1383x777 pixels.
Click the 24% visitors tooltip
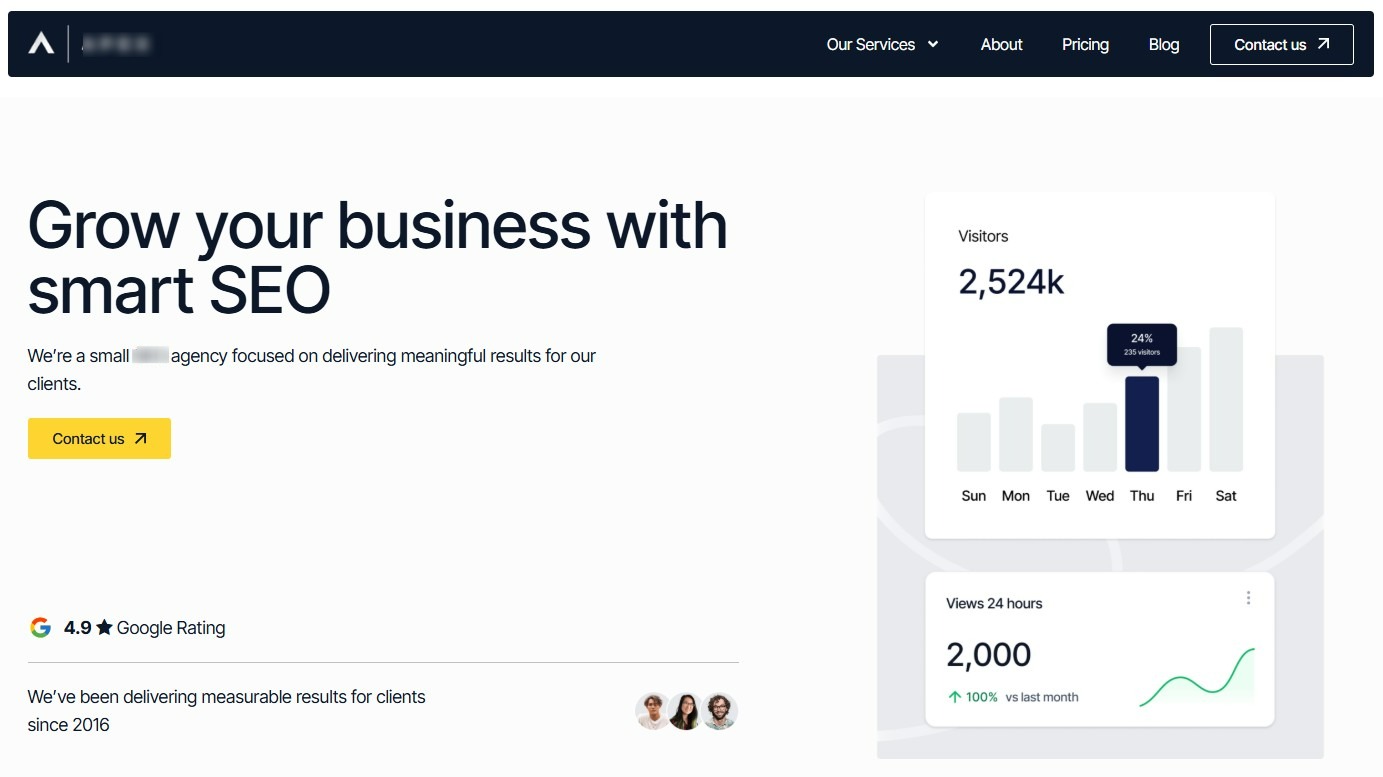(1142, 344)
